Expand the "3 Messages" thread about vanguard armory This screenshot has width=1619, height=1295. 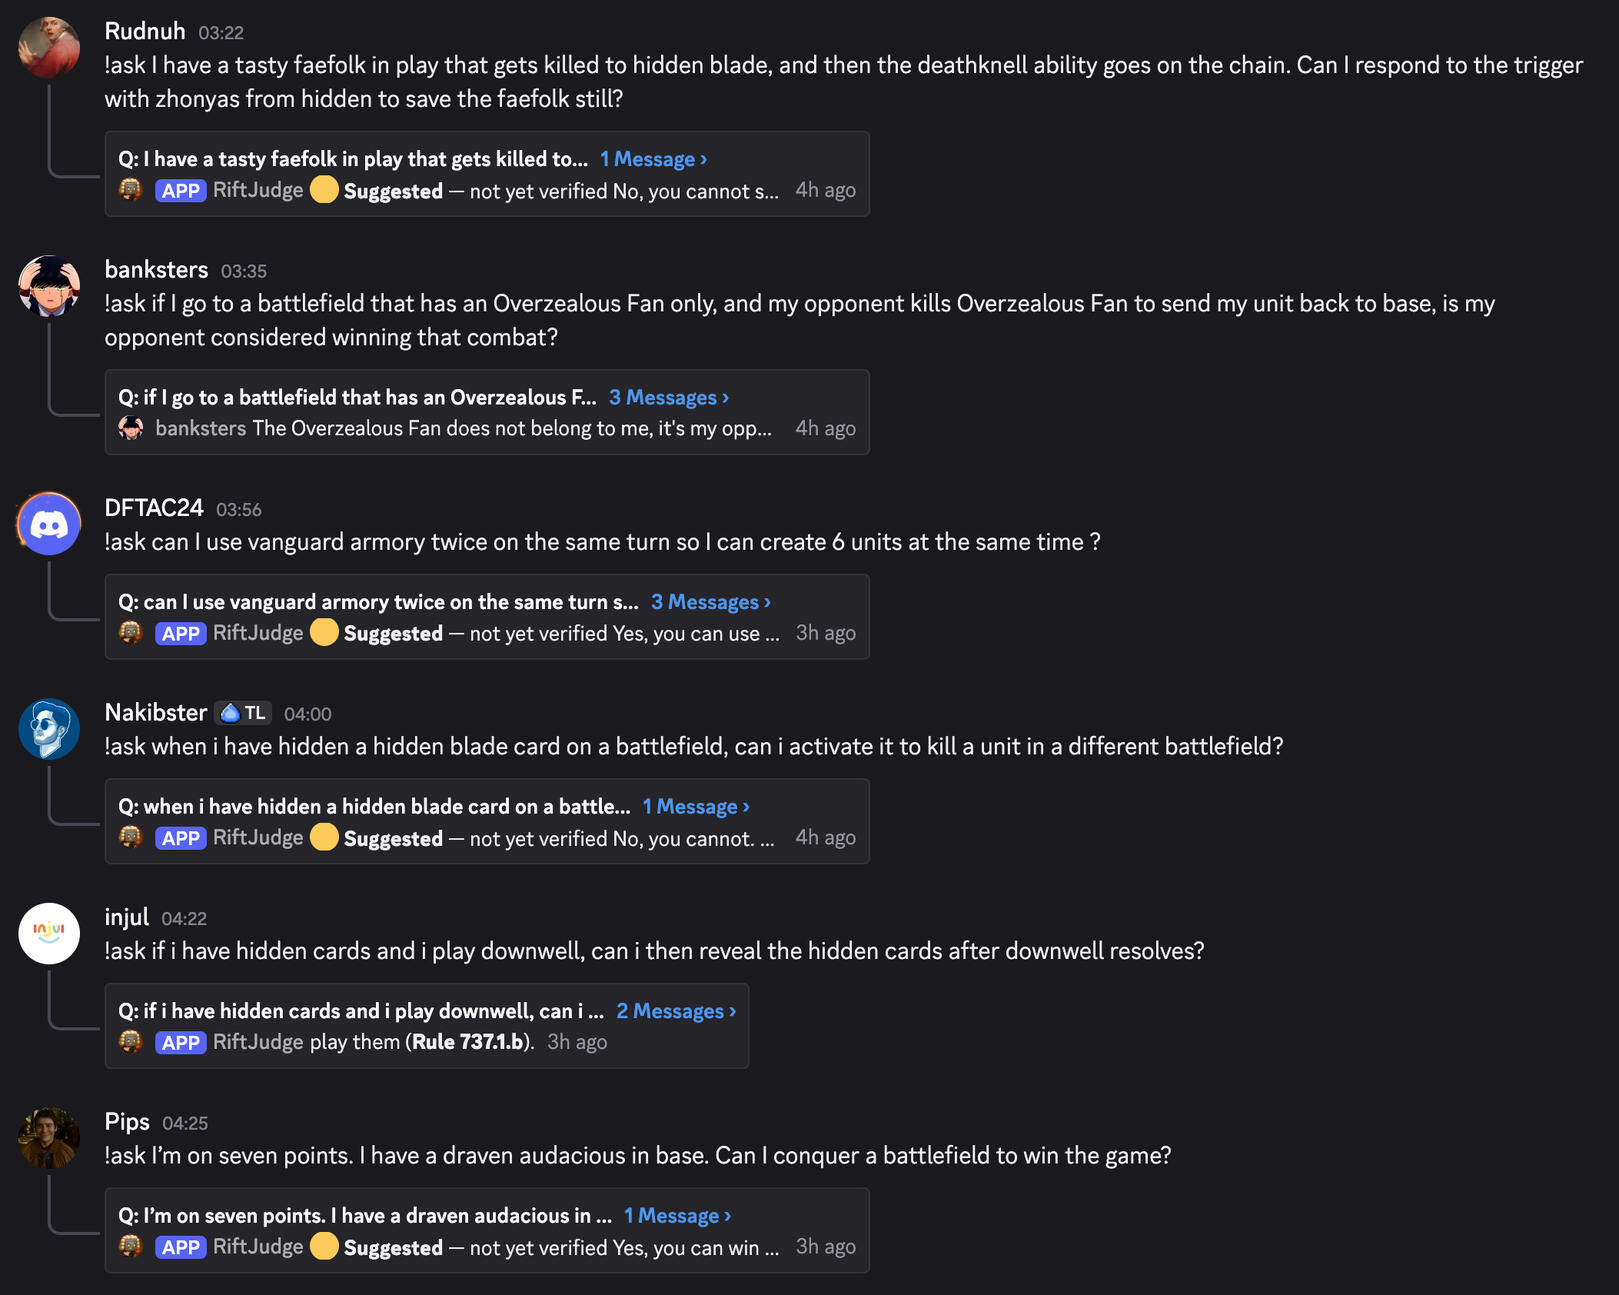click(x=710, y=602)
